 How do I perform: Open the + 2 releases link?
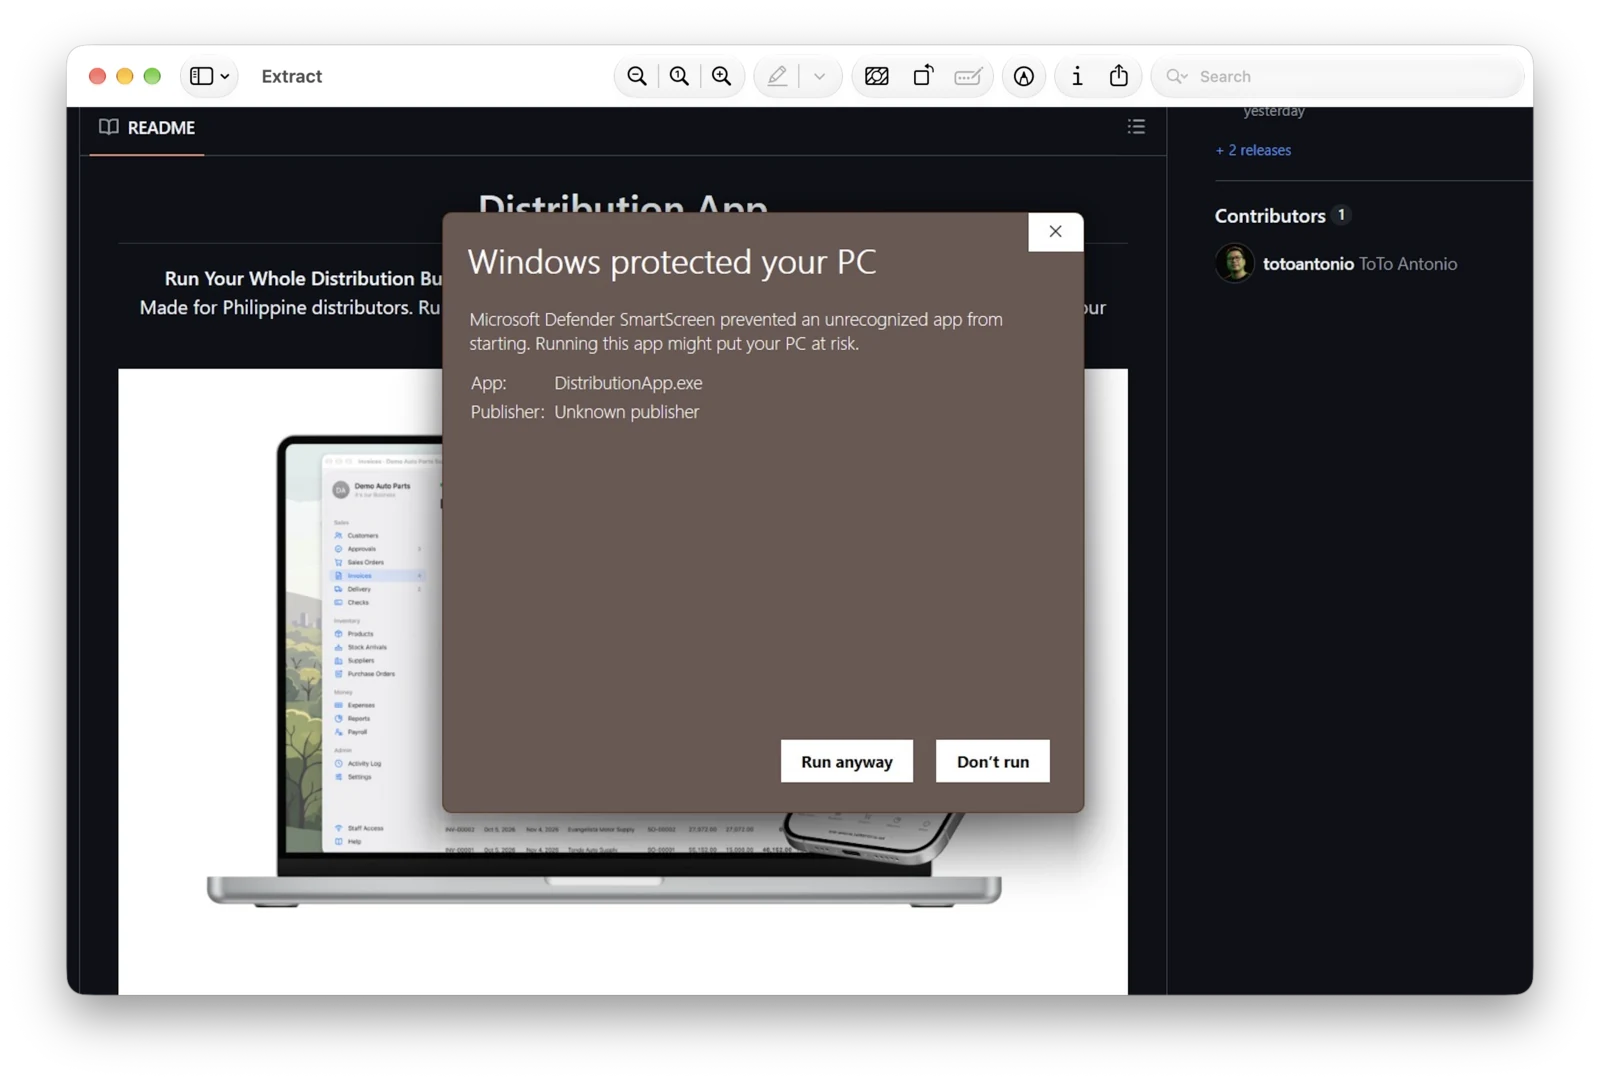coord(1253,150)
